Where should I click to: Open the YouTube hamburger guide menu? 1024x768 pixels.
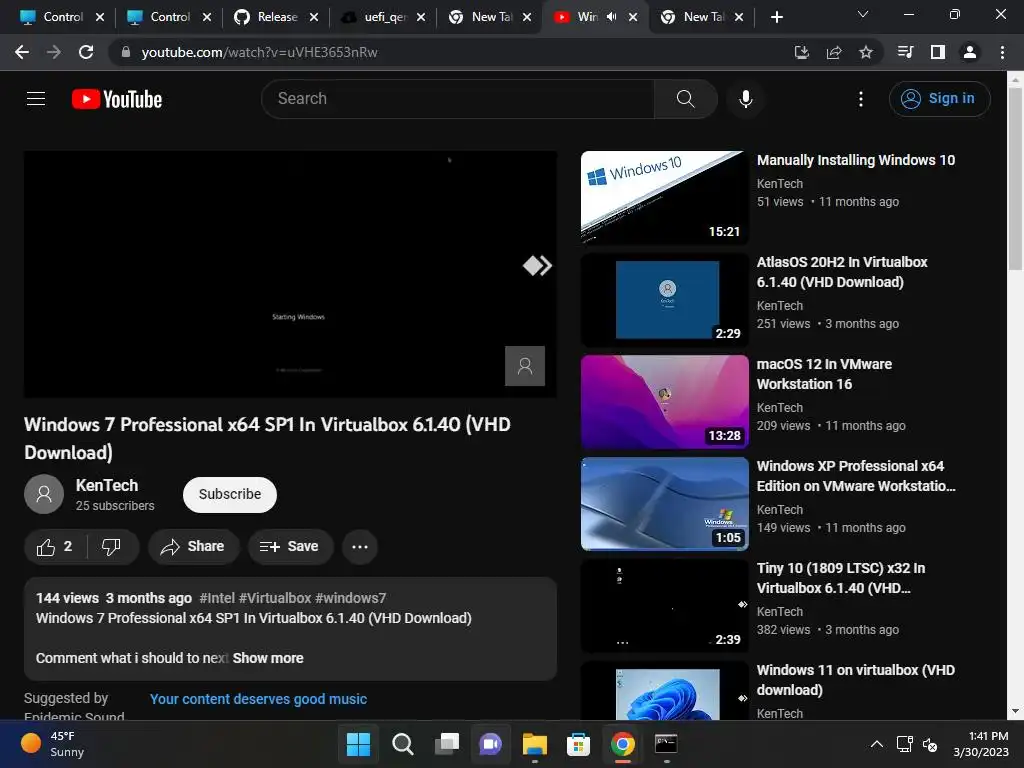(x=36, y=99)
